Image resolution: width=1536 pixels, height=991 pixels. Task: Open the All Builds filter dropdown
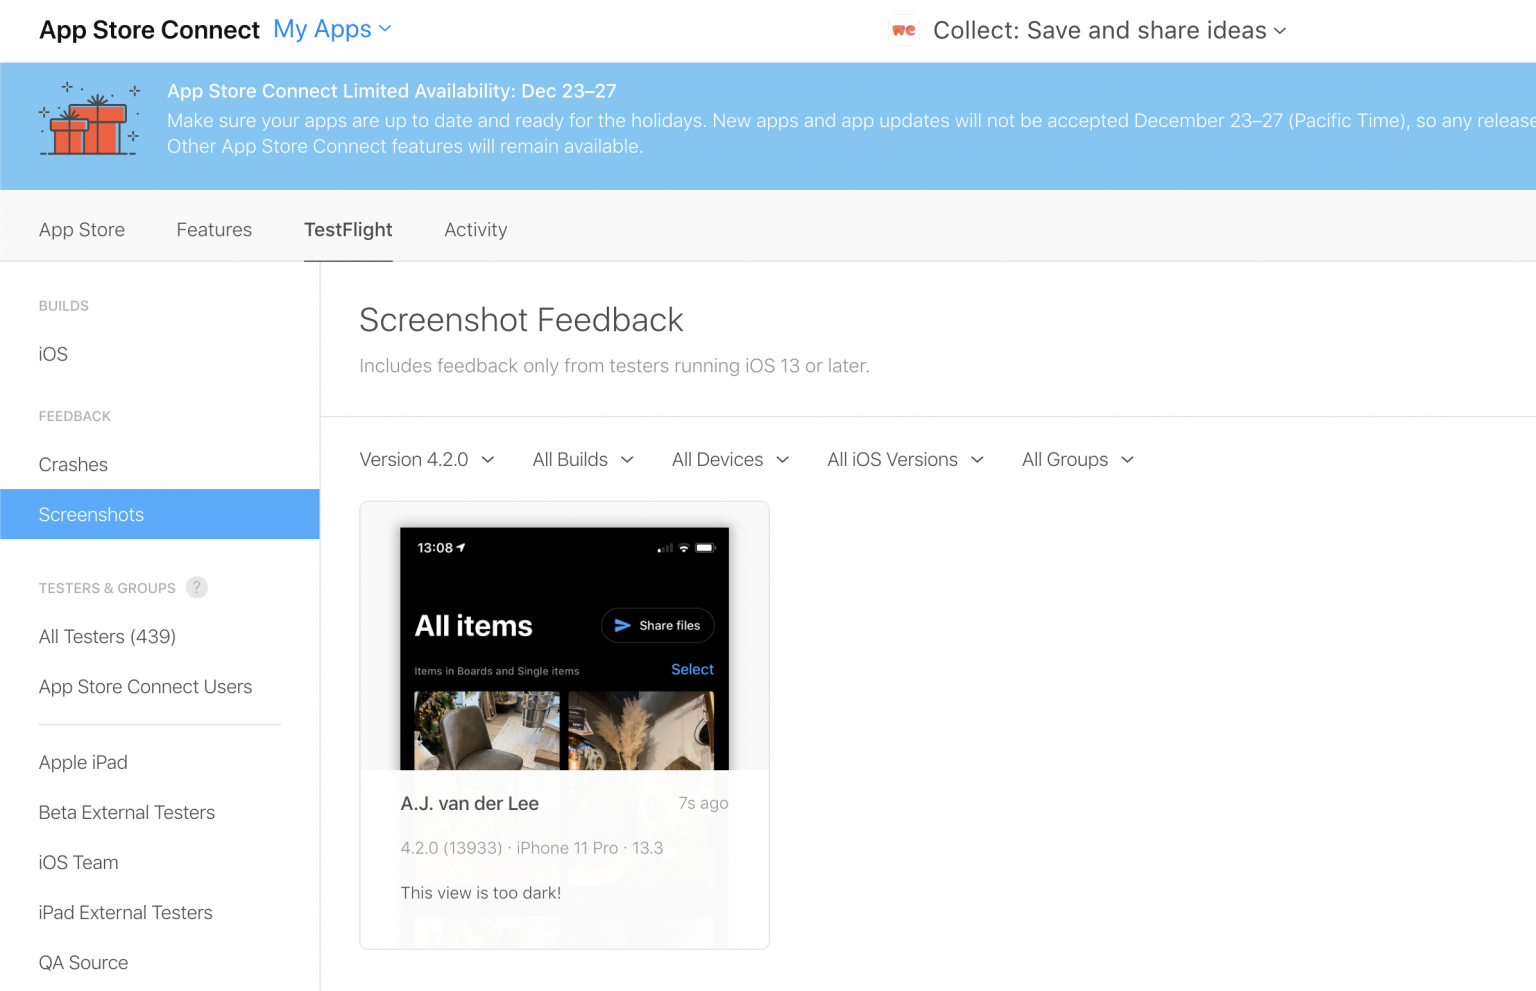[x=583, y=459]
